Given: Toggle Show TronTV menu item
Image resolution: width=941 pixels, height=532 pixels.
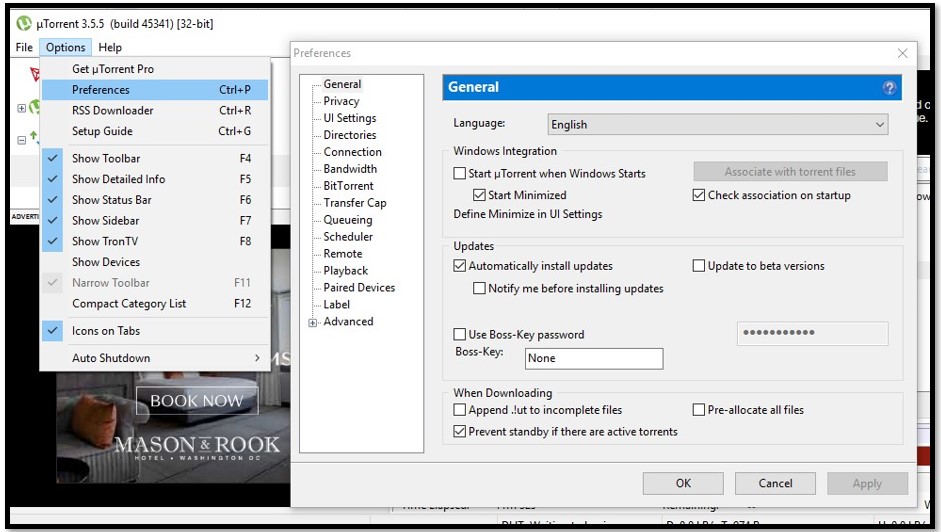Looking at the screenshot, I should pyautogui.click(x=155, y=241).
